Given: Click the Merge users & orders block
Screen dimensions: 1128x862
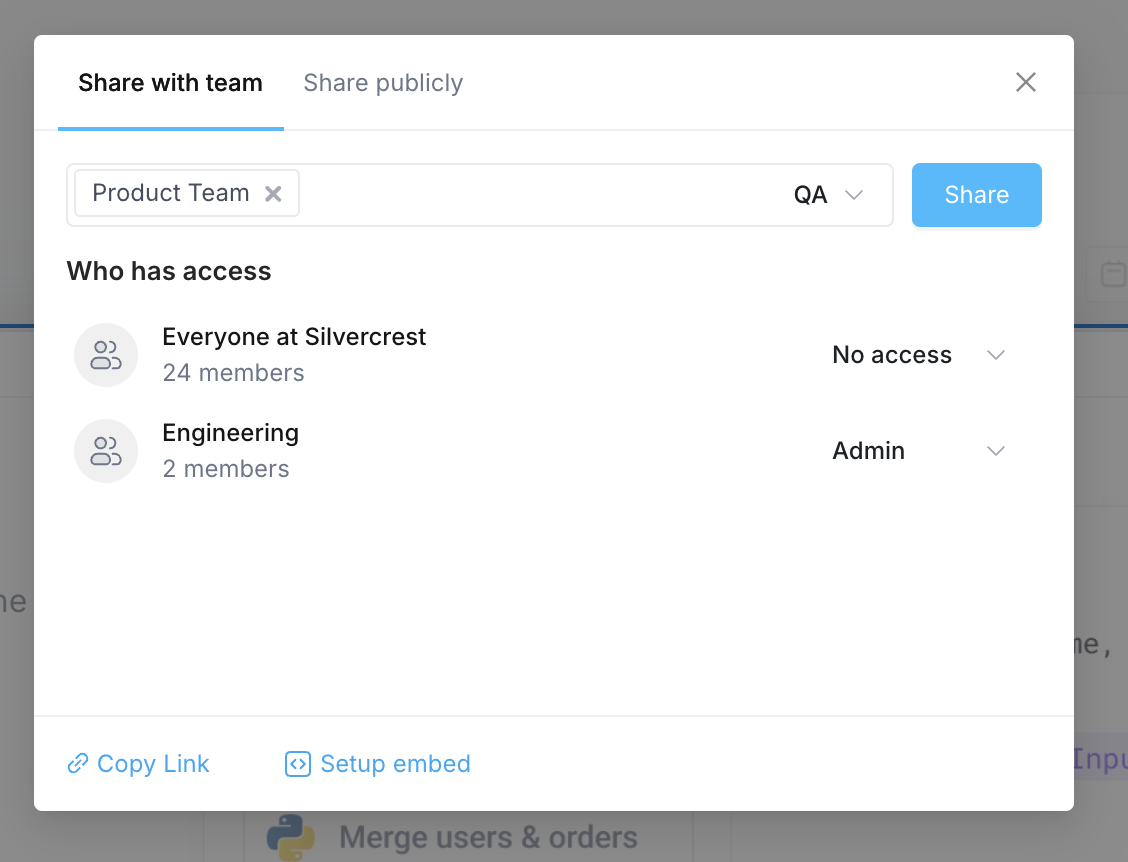Looking at the screenshot, I should tap(488, 837).
